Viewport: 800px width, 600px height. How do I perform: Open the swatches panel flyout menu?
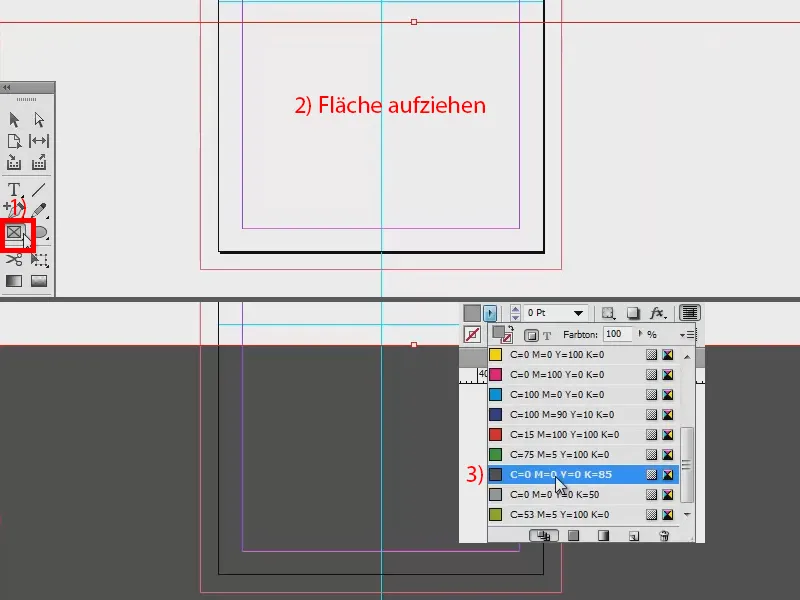(x=687, y=335)
